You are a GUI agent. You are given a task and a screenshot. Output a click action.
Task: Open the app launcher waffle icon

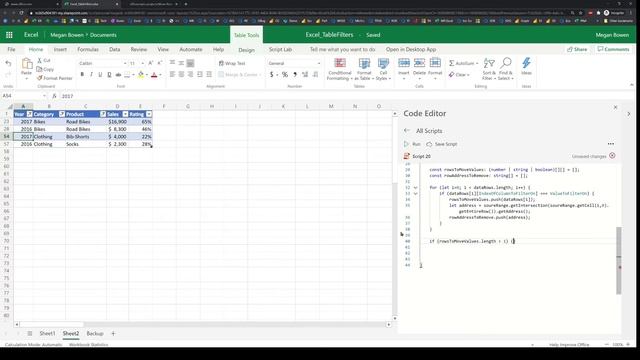click(x=9, y=35)
